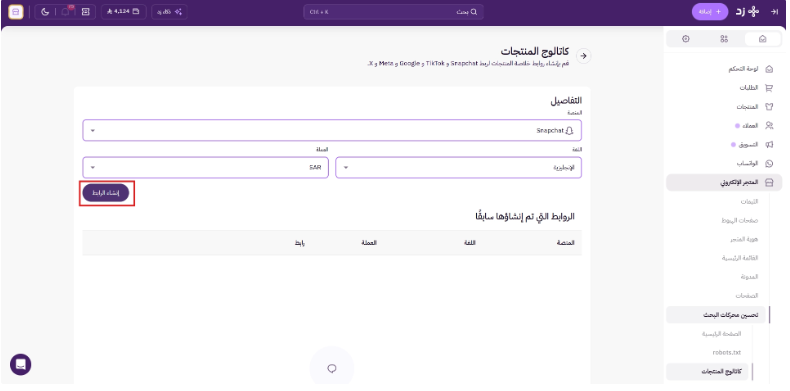Select كاتالوج المنتجات sidebar item
Screen dimensions: 790x391
708,372
